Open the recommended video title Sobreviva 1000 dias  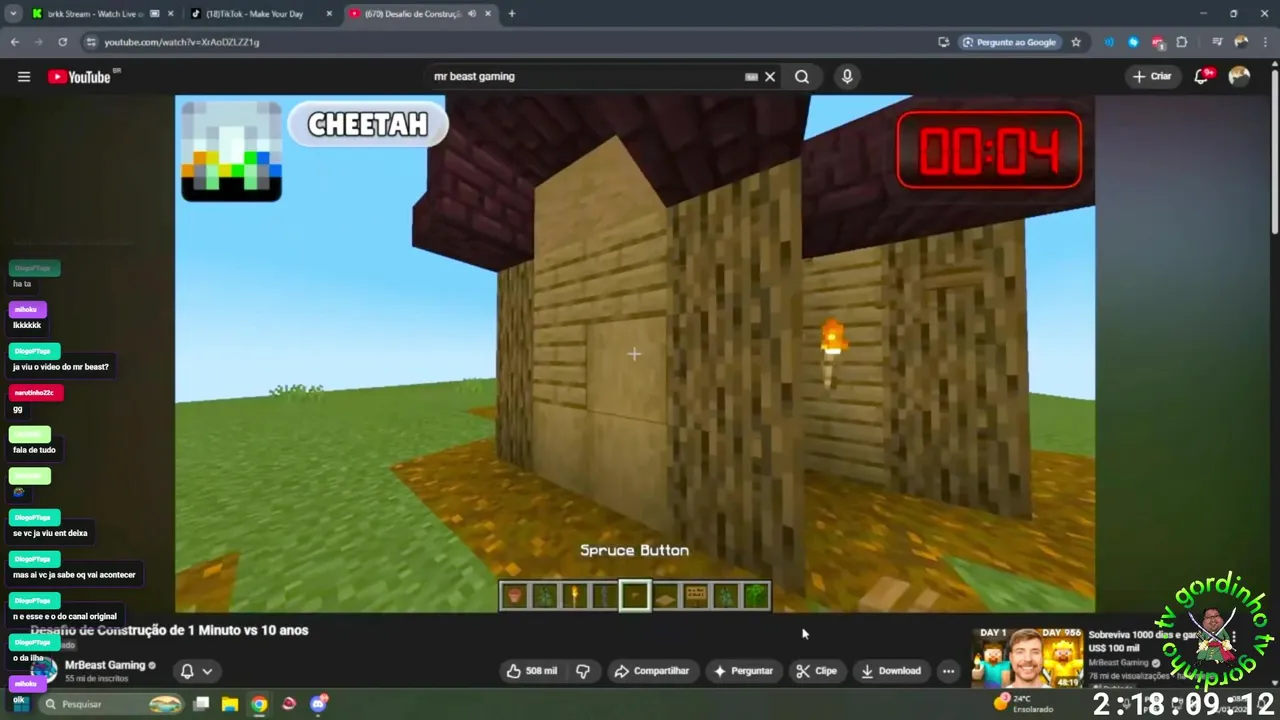1143,641
